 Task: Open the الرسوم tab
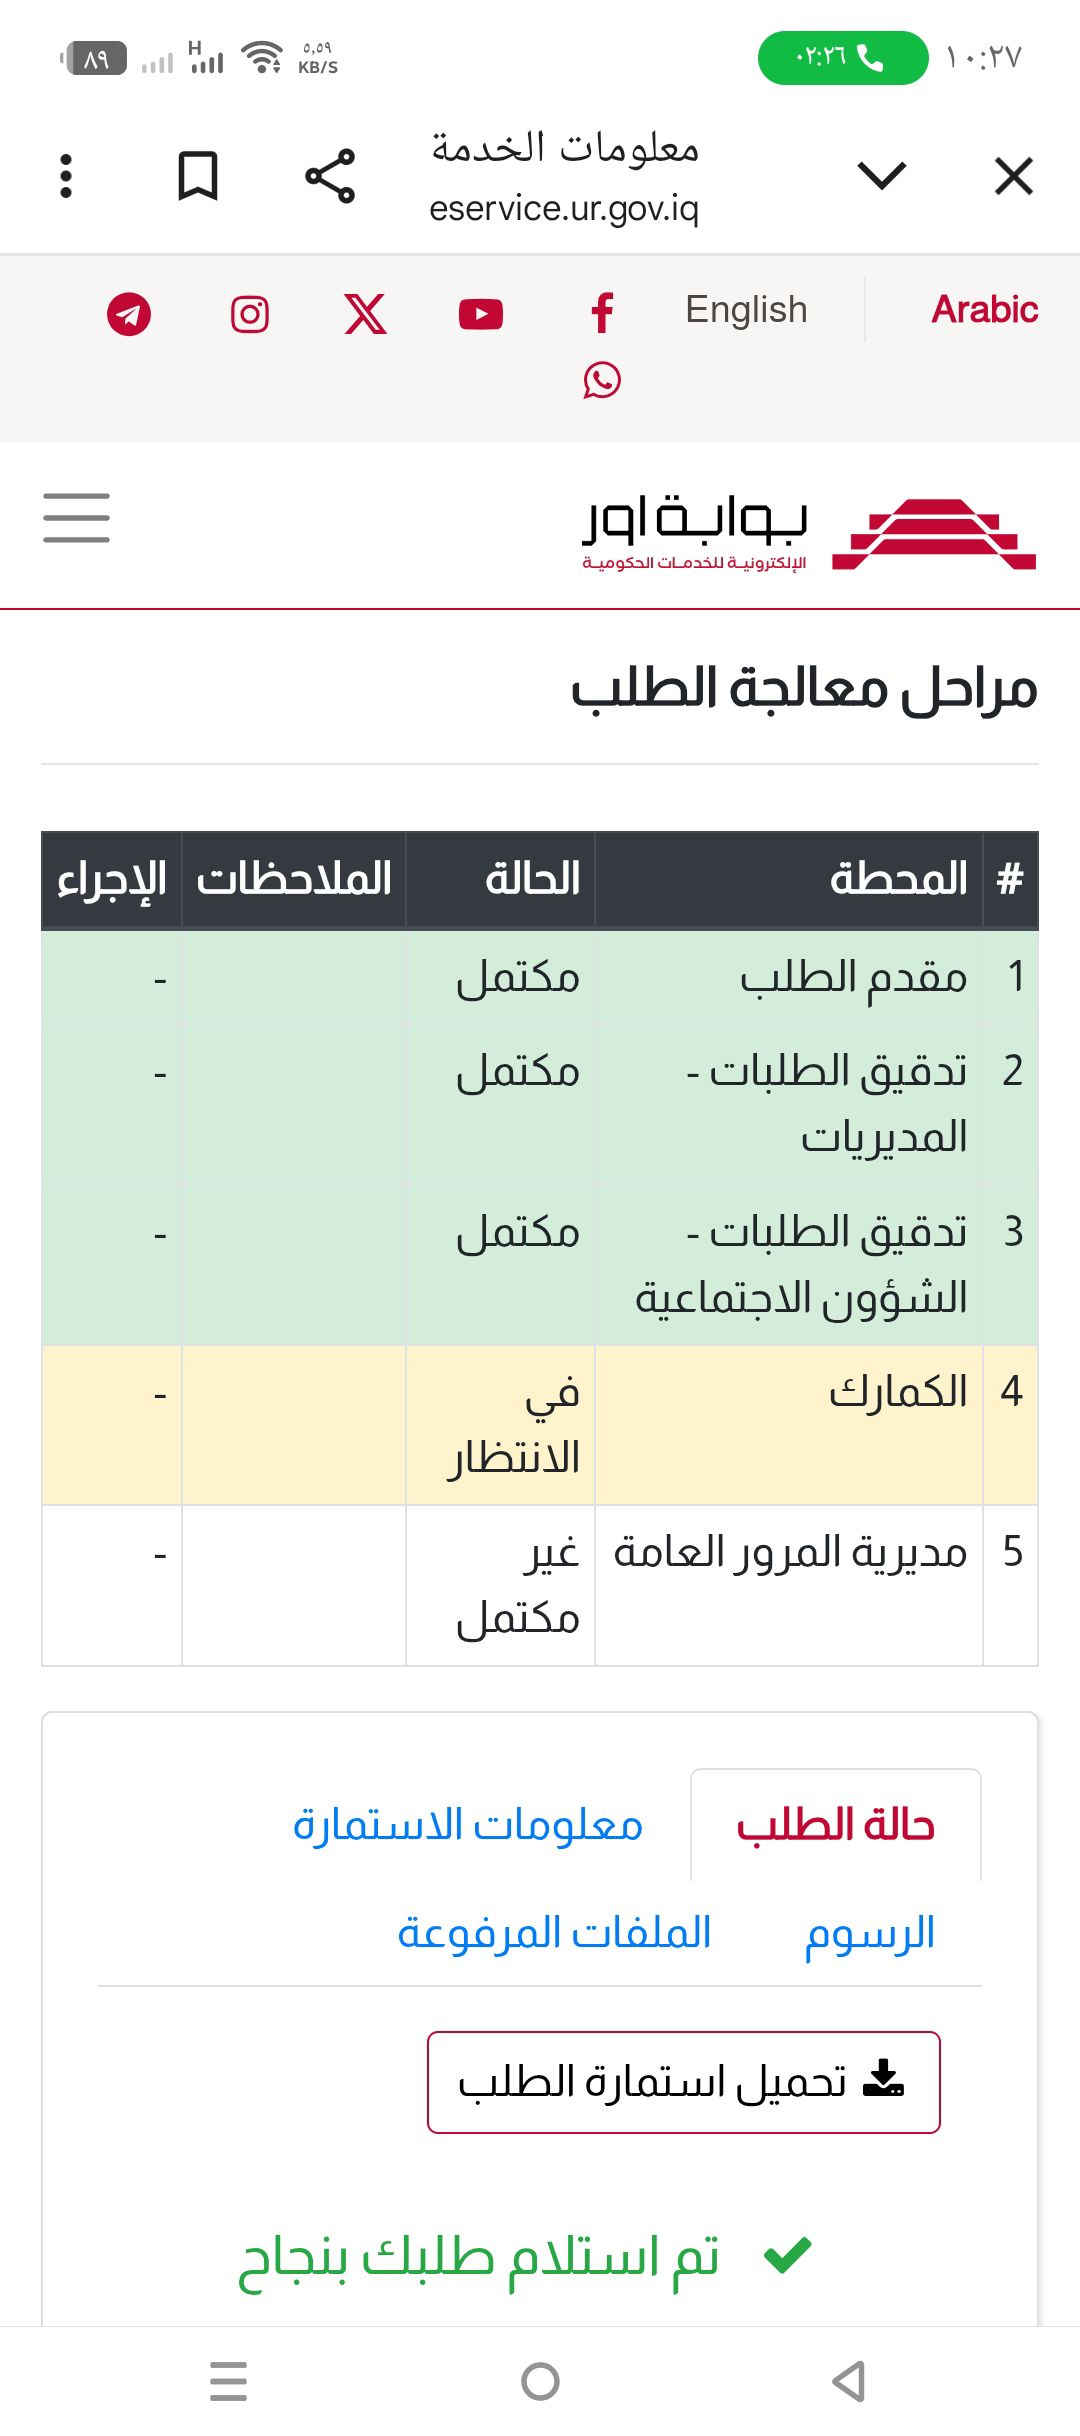pos(870,1934)
